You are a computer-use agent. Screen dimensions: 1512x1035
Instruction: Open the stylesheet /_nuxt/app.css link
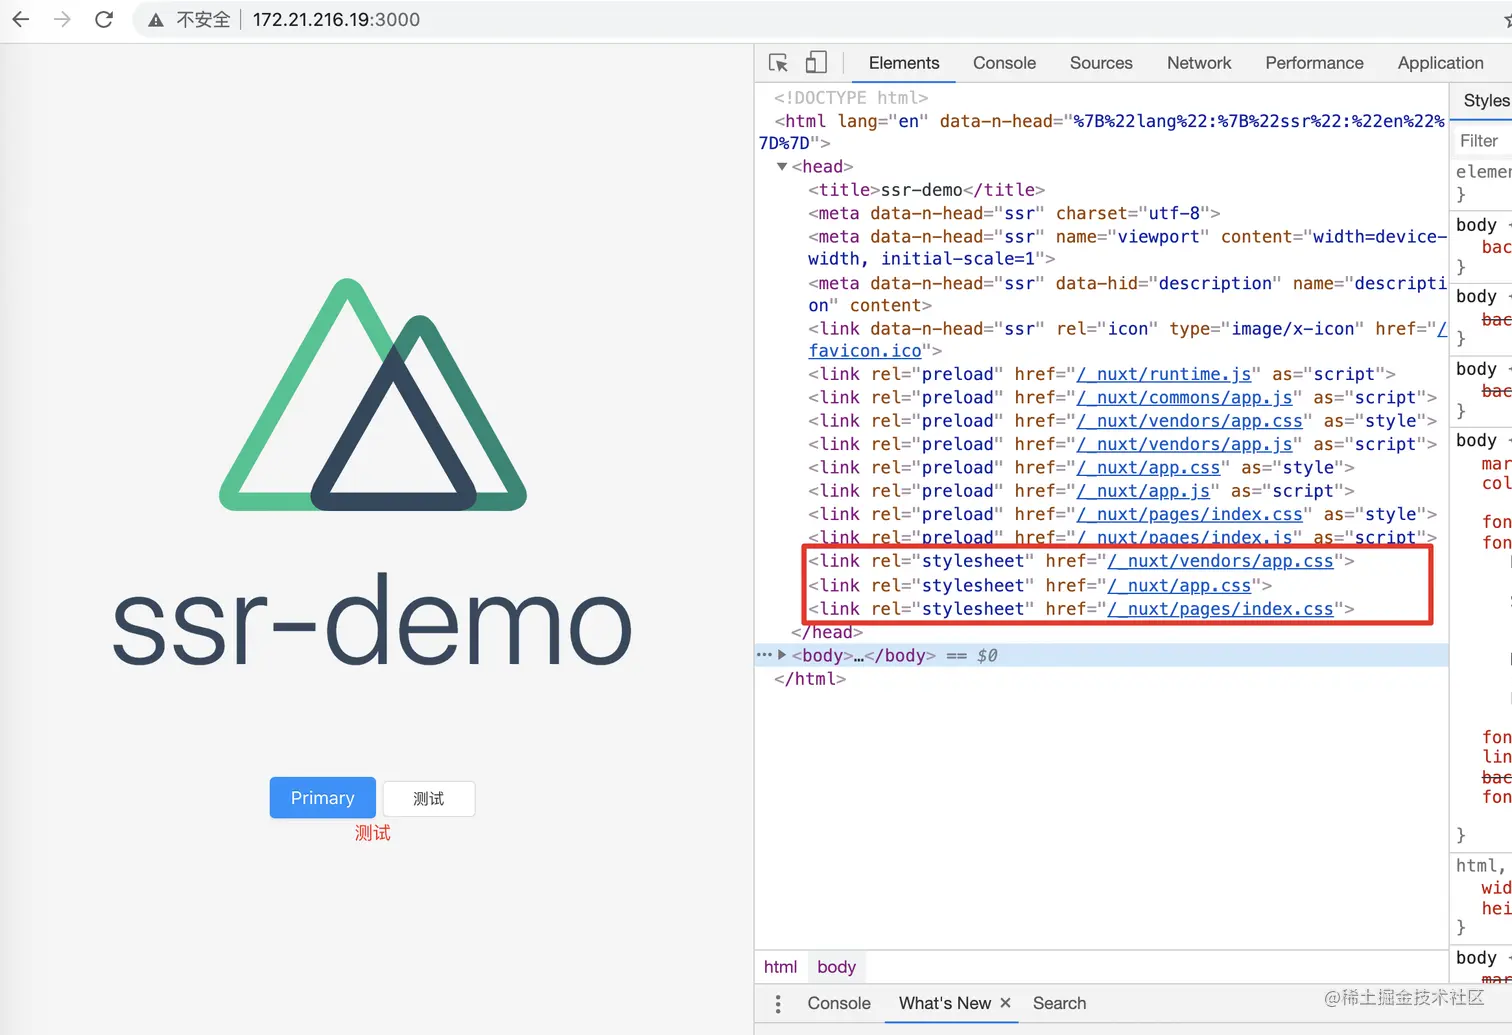click(x=1180, y=586)
